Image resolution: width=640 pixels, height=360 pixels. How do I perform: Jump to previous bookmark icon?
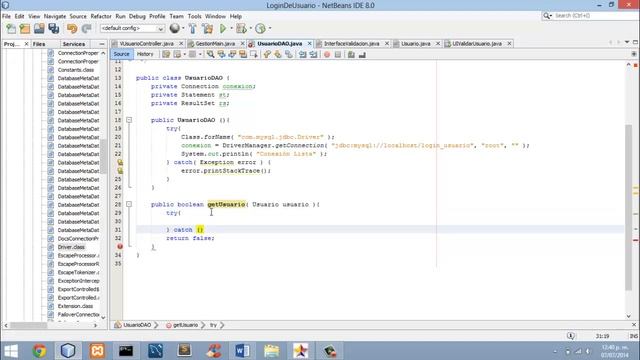point(267,54)
